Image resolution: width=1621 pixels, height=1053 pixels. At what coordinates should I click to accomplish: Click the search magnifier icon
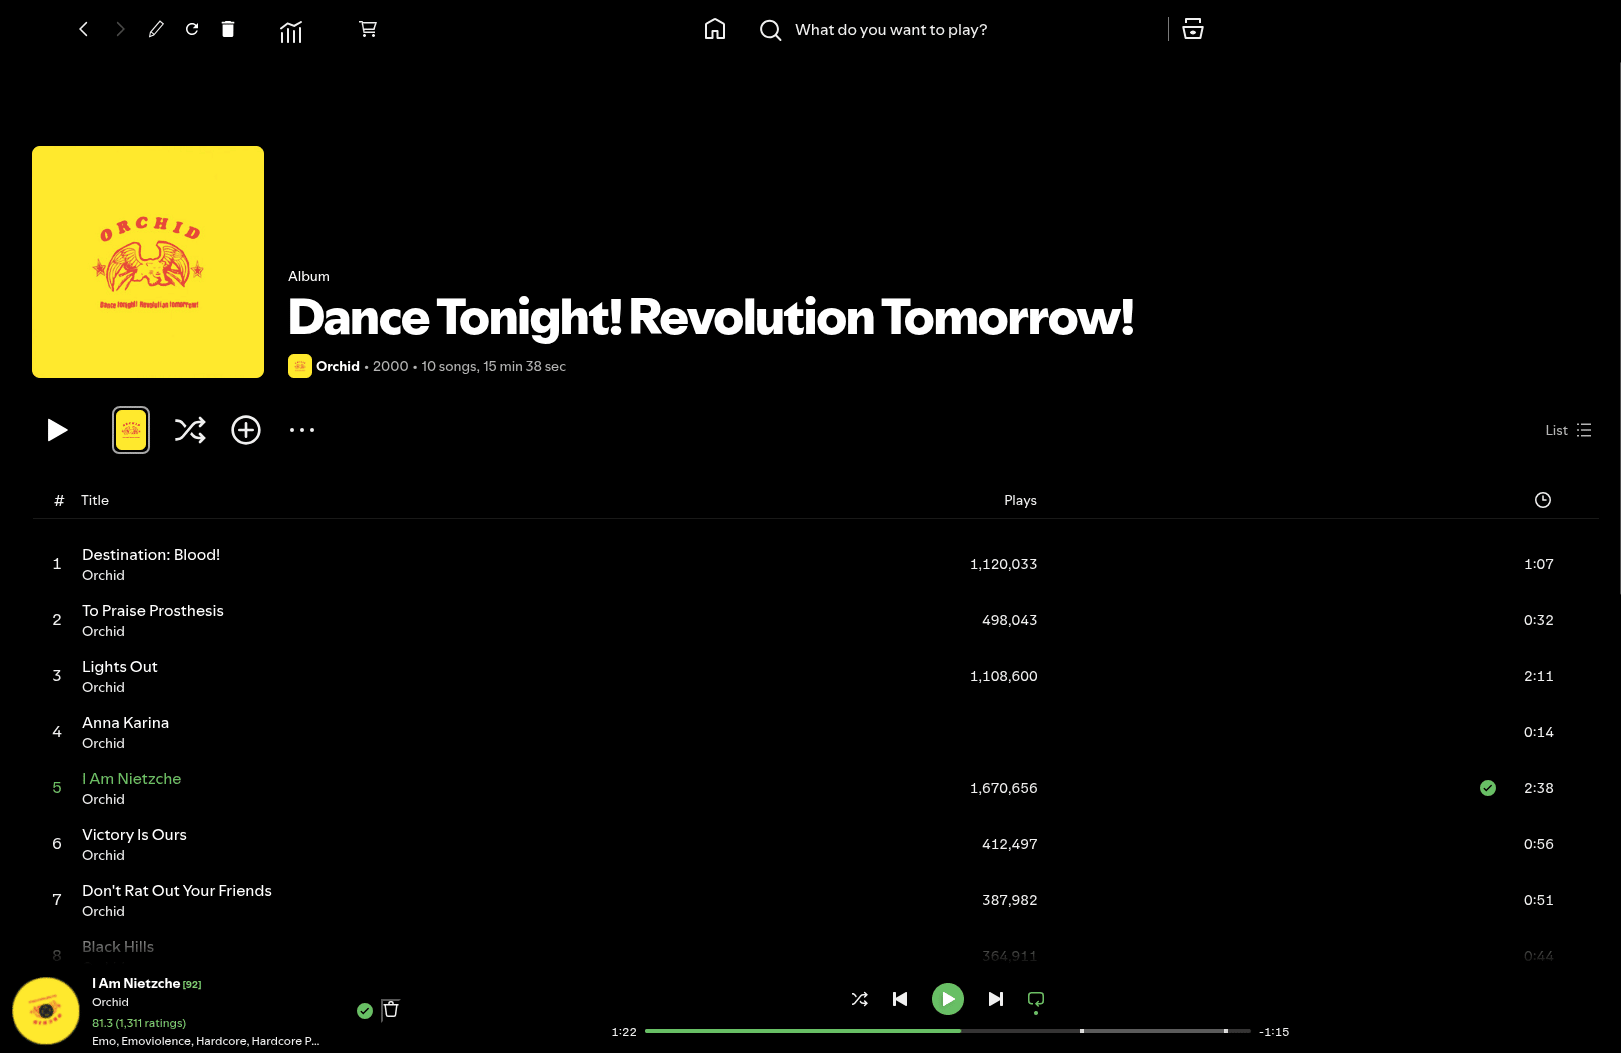click(770, 30)
